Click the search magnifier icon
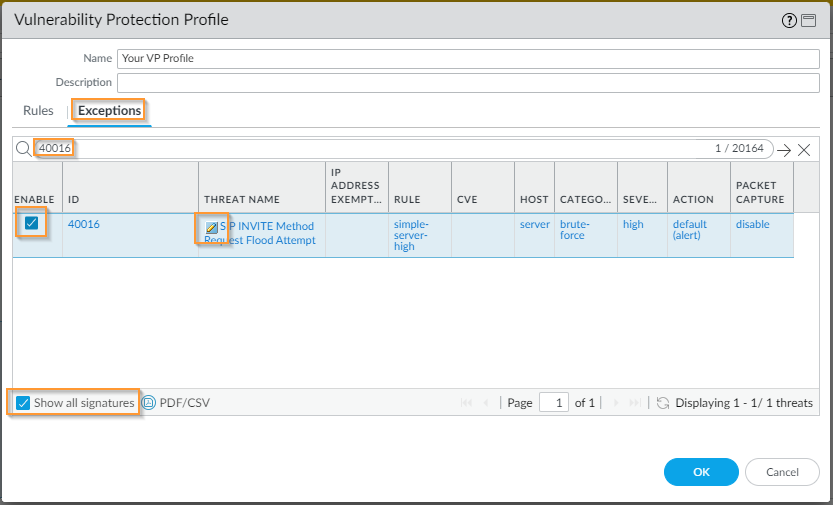This screenshot has height=505, width=833. (24, 149)
